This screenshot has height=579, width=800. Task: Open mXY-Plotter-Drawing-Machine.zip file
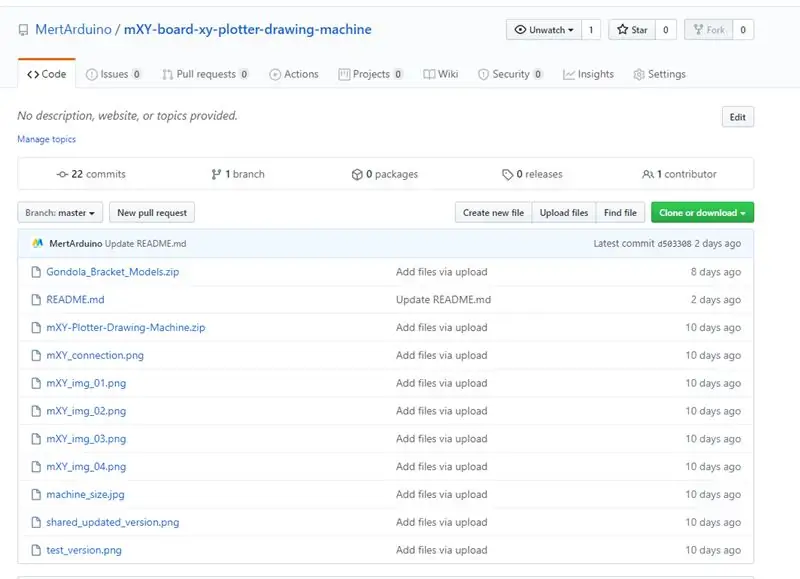coord(126,328)
